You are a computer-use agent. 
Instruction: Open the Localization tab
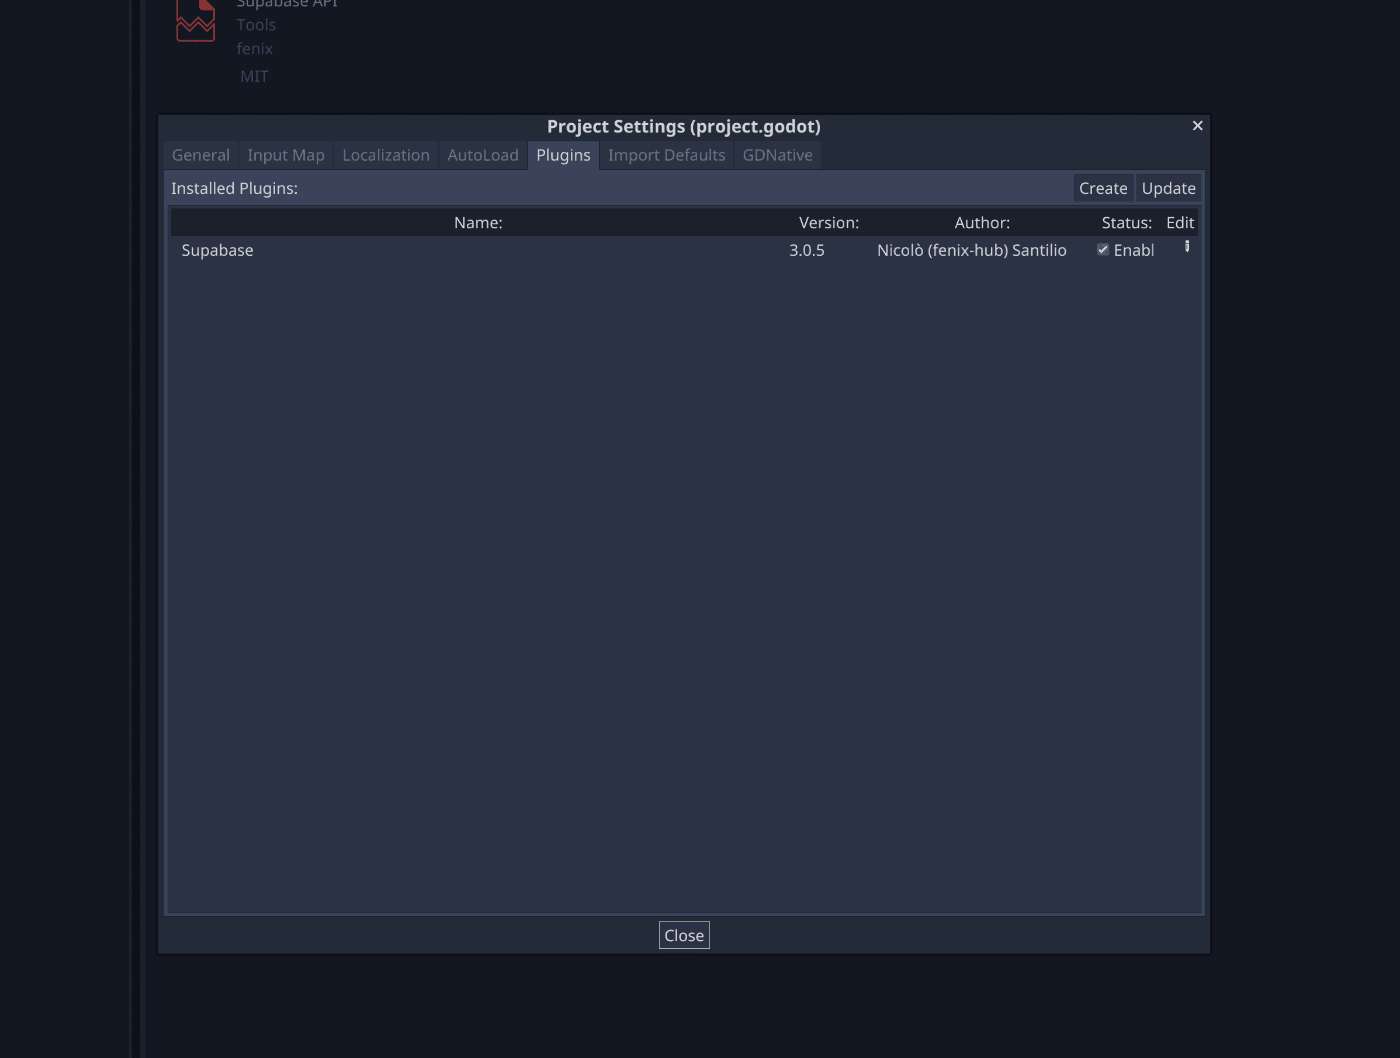tap(386, 155)
